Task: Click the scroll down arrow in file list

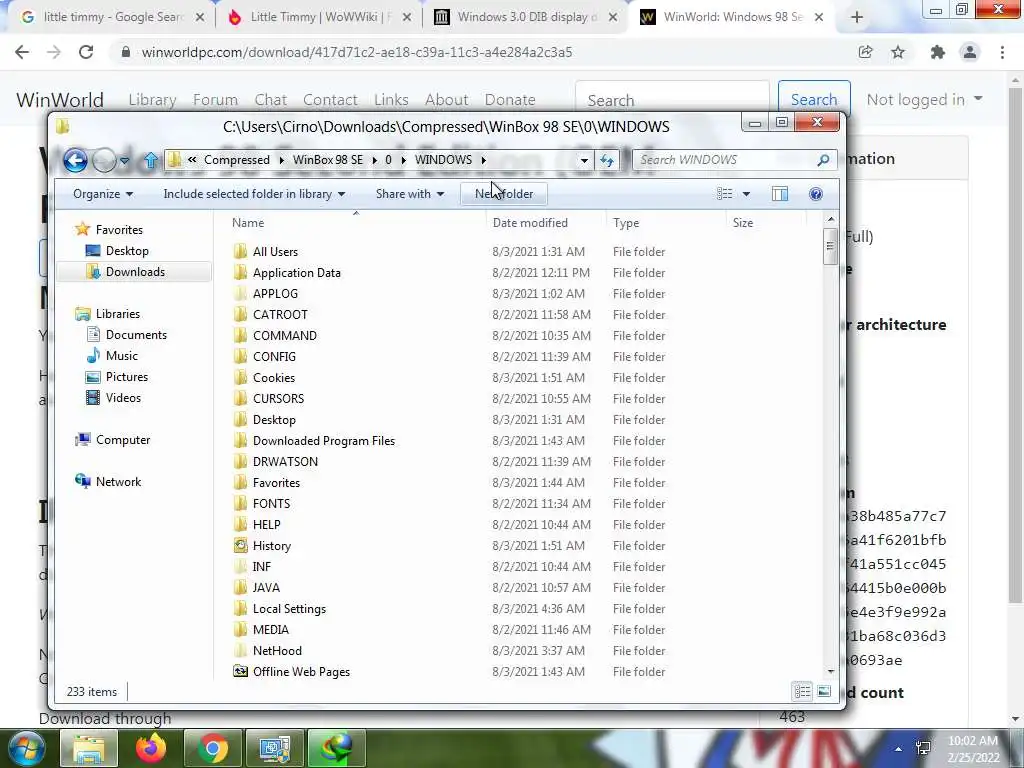Action: (x=831, y=671)
